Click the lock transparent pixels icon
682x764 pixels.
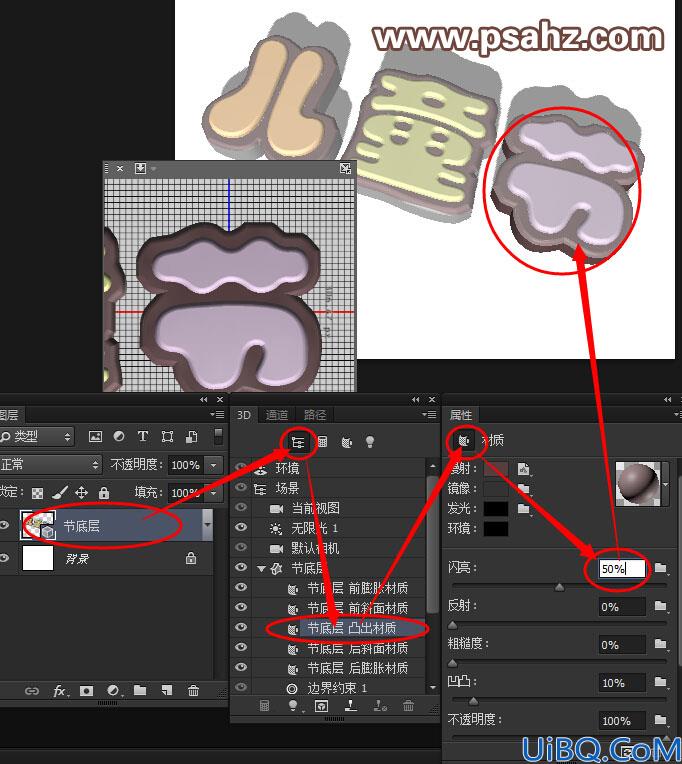pos(38,493)
